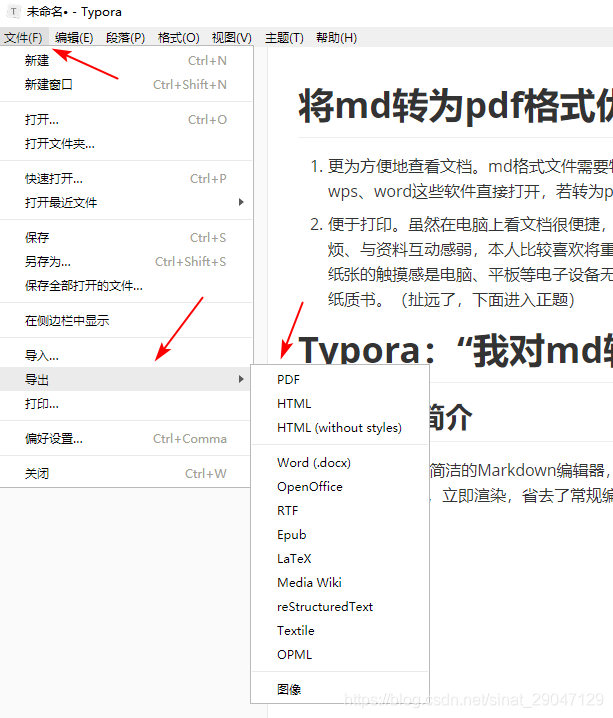Click the text 纸质书。(扯远了,下面进入正题)
Screen dimensions: 613x718
pyautogui.click(x=451, y=300)
